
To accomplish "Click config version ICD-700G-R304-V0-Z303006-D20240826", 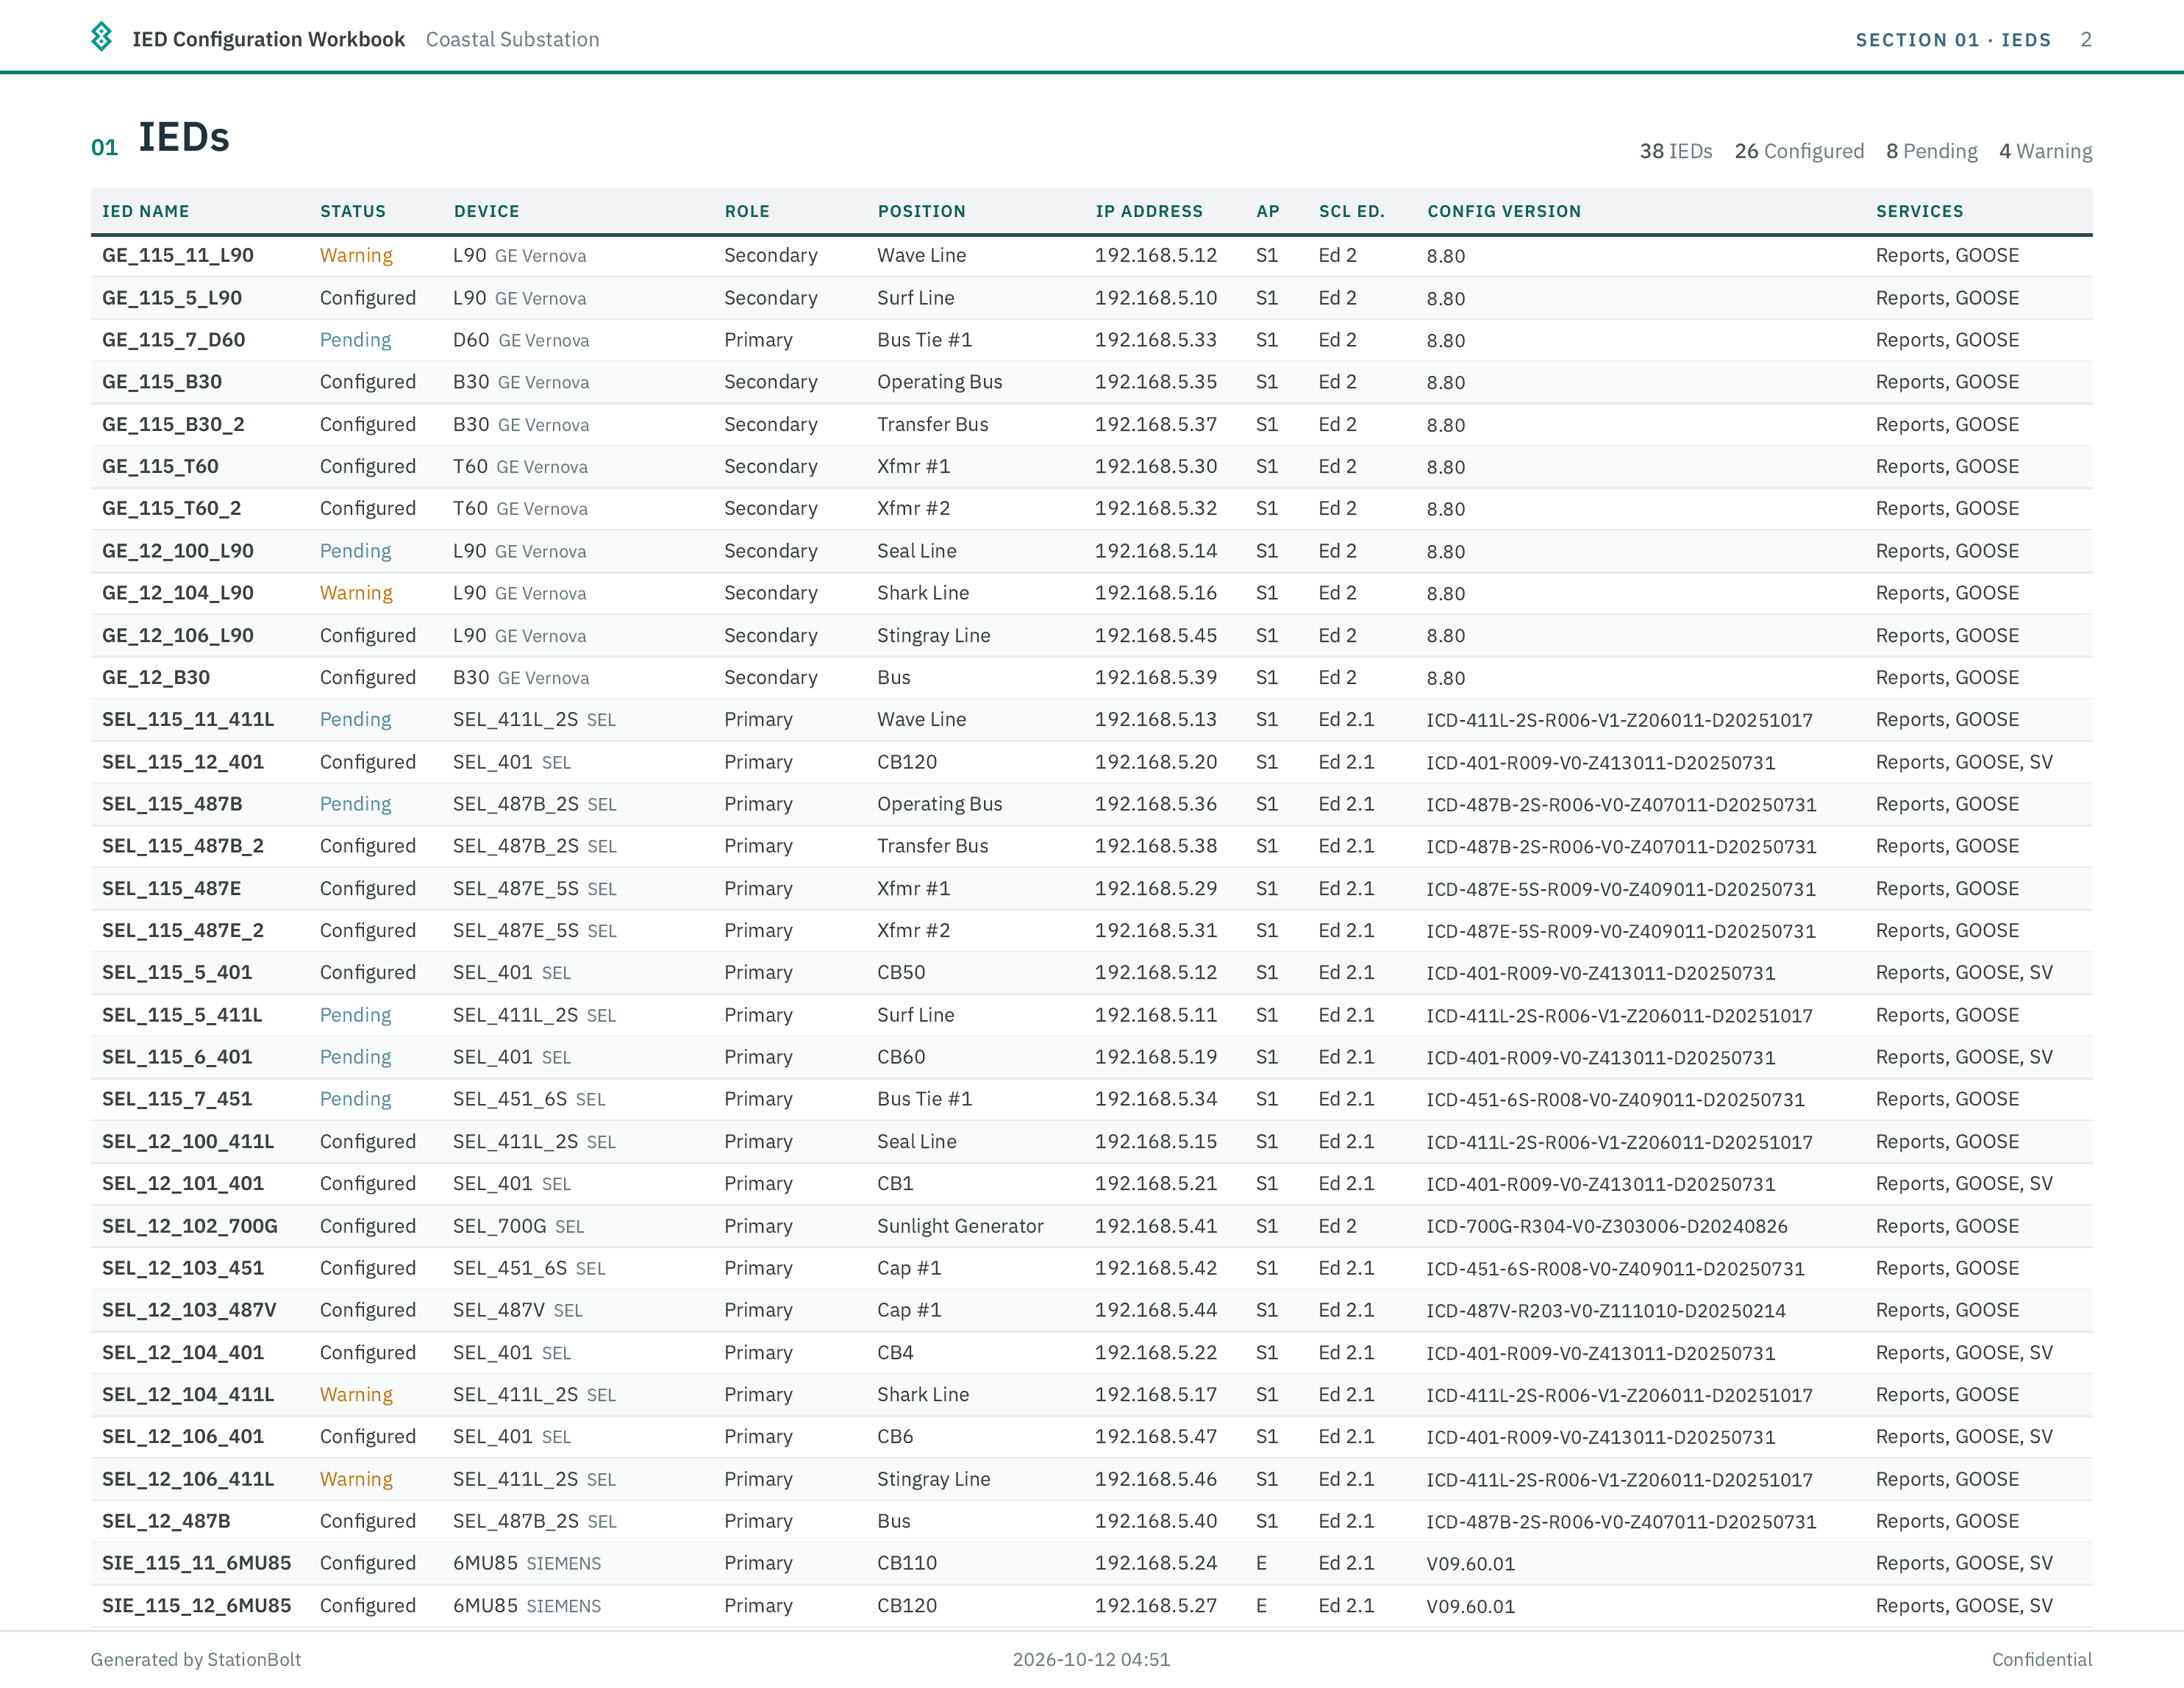I will pyautogui.click(x=1607, y=1226).
